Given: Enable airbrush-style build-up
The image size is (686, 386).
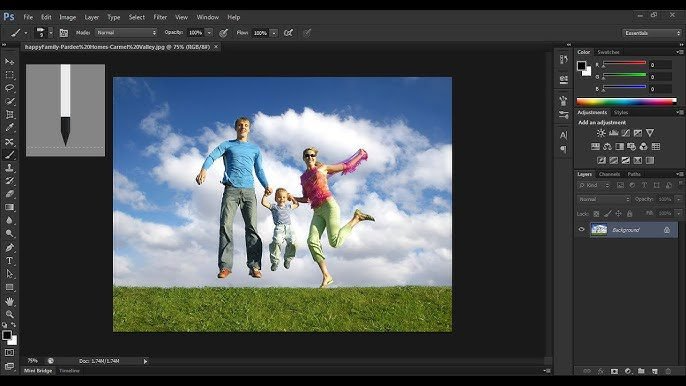Looking at the screenshot, I should (x=288, y=33).
